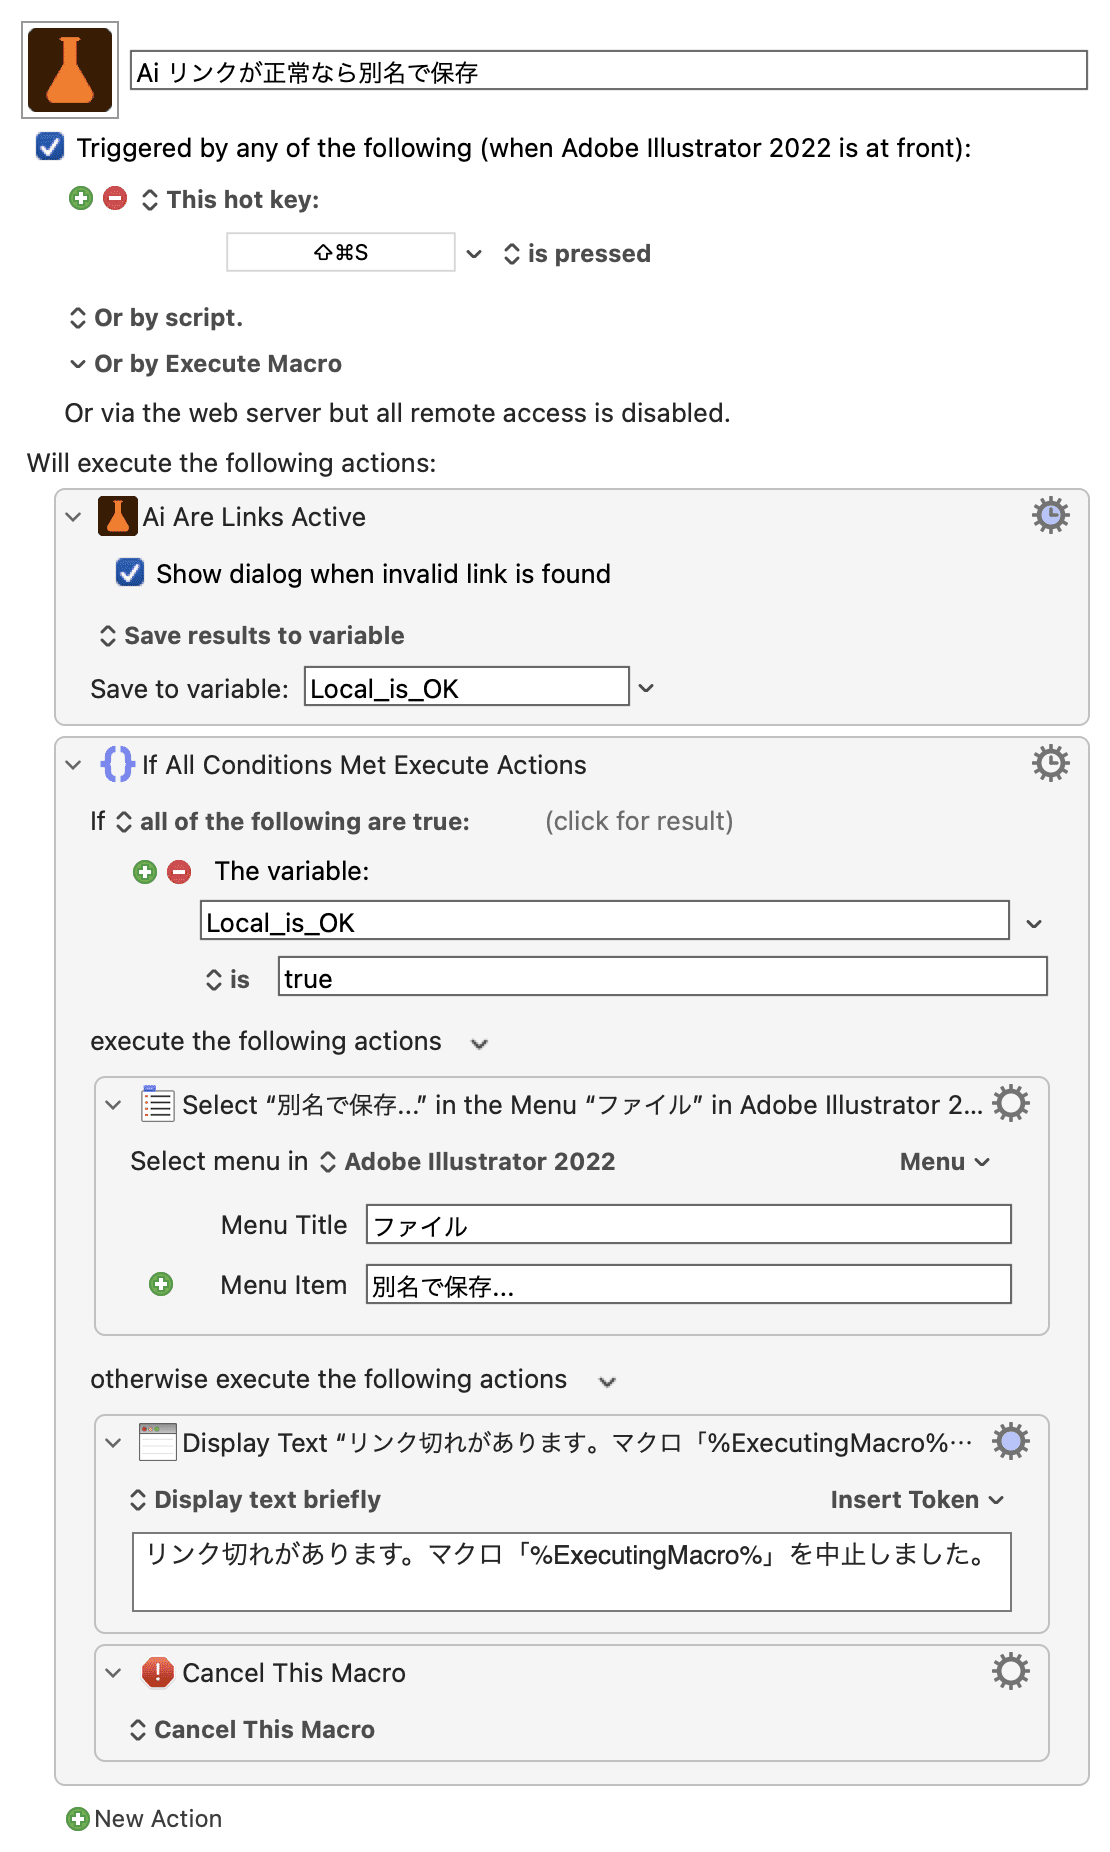This screenshot has height=1852, width=1110.
Task: Add a condition with the green plus button
Action: pyautogui.click(x=145, y=872)
